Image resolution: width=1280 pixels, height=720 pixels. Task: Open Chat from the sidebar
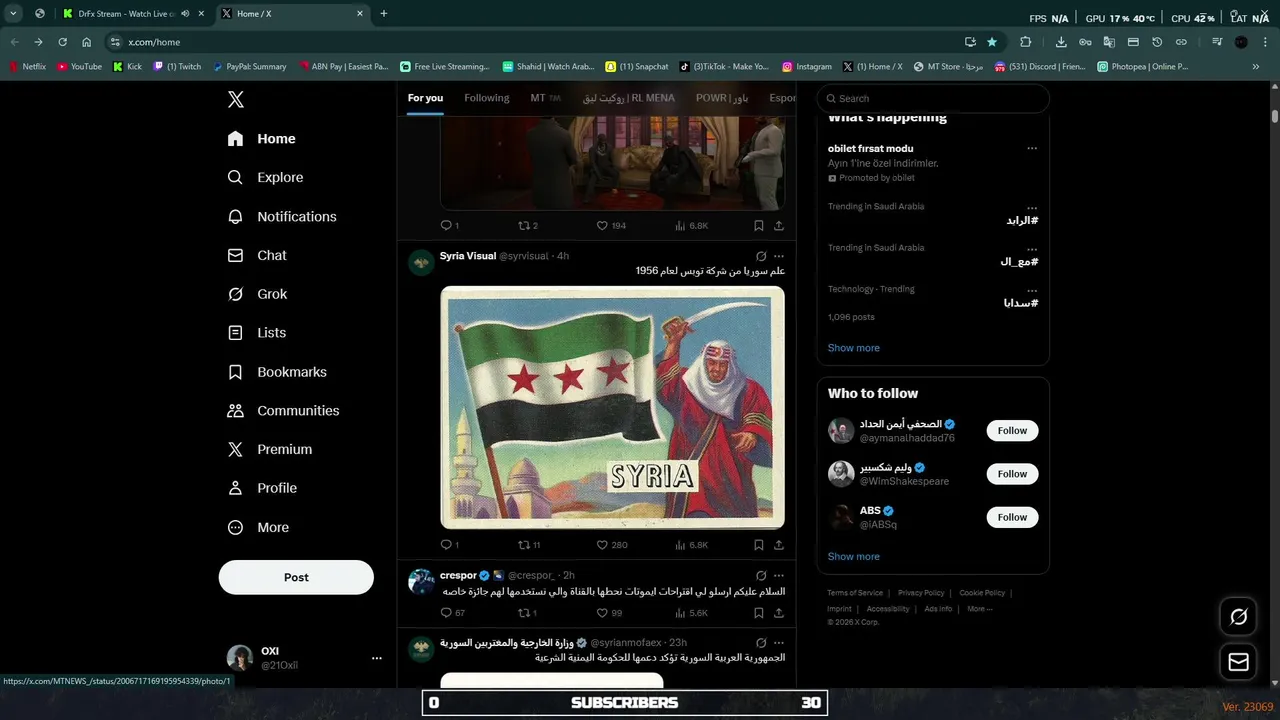click(x=257, y=255)
